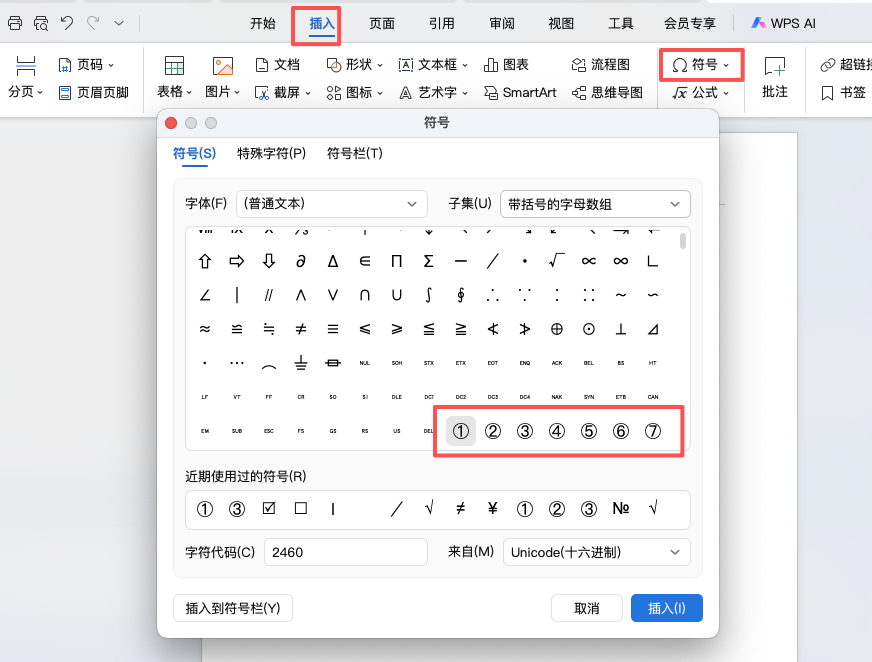872x662 pixels.
Task: Pick ¥ from recent symbols
Action: [x=493, y=508]
